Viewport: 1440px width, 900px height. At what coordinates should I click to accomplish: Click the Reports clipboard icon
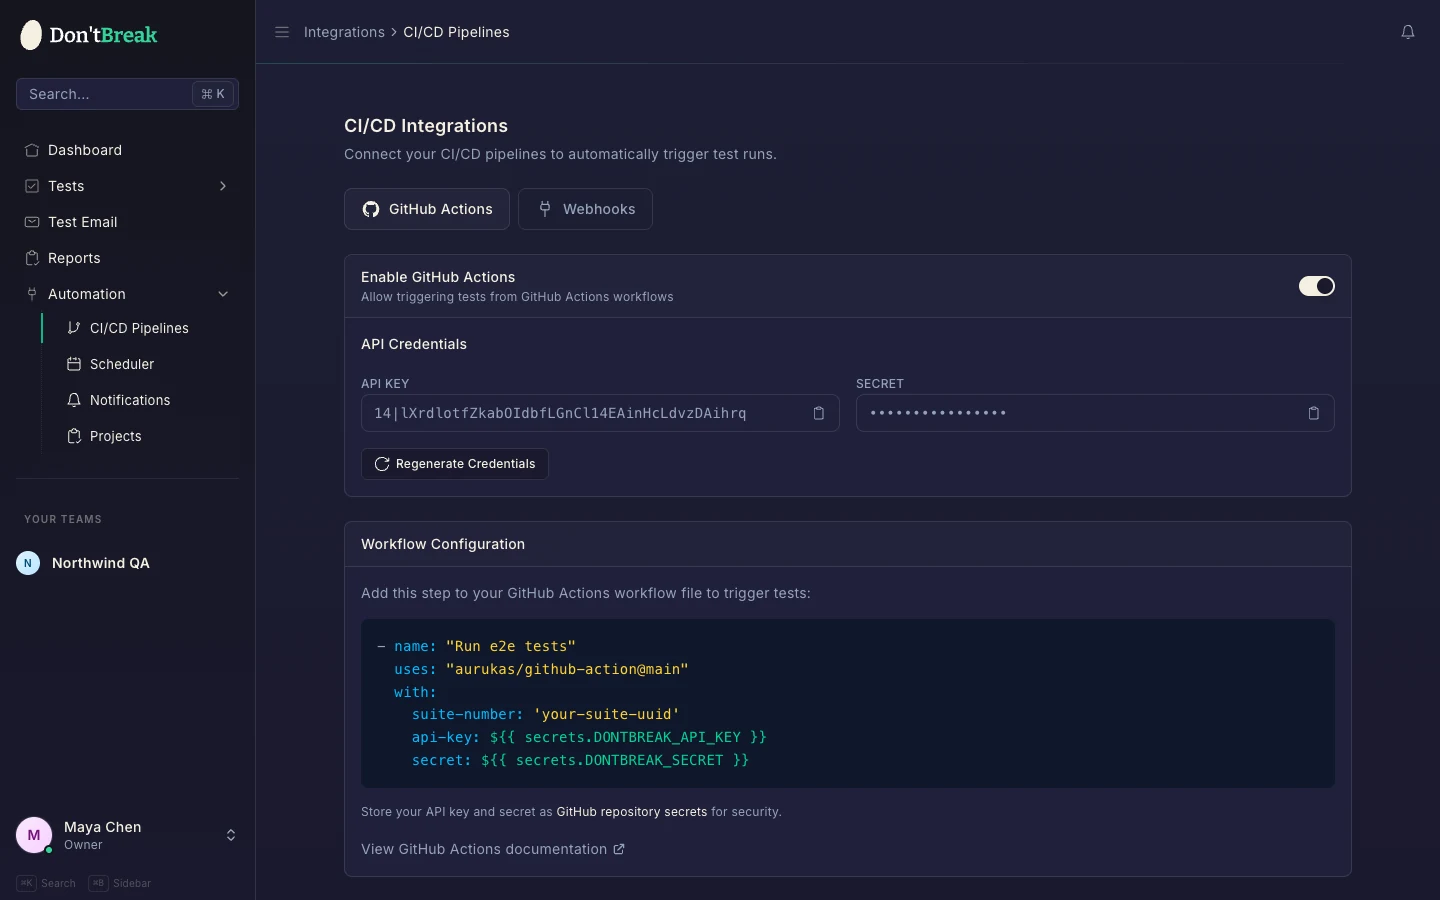point(32,258)
